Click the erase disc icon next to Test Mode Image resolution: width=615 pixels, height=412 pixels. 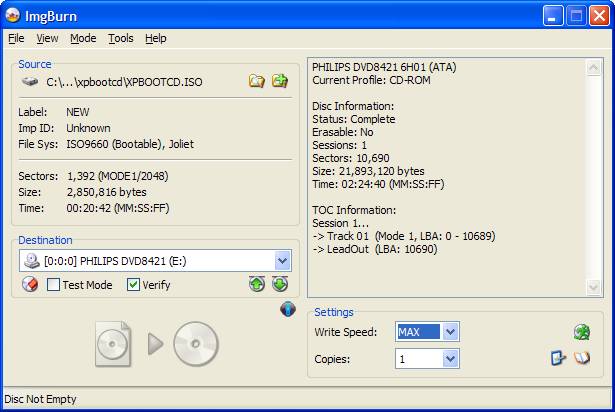[30, 284]
